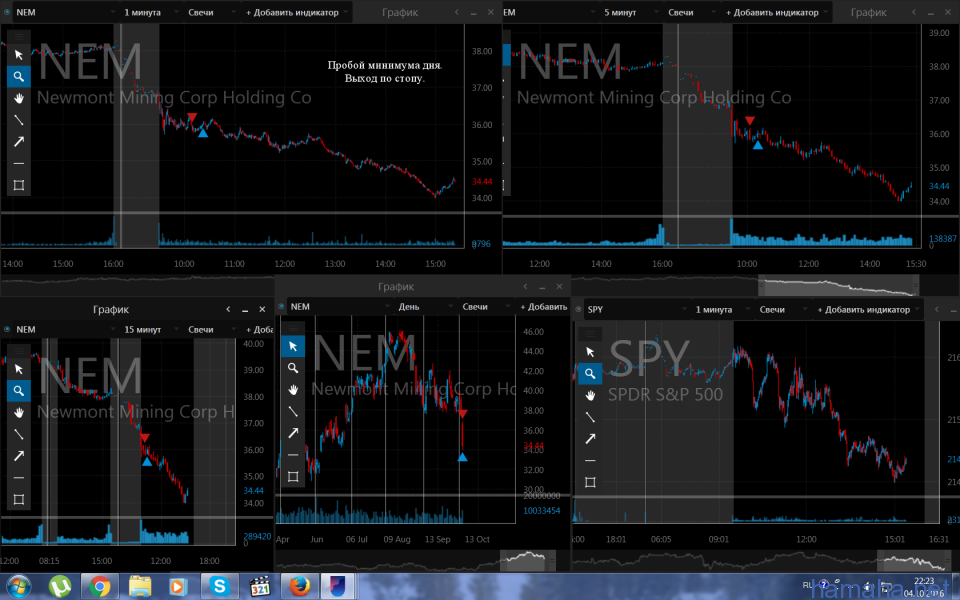Activate the zoom tool in NEM daily chart

point(293,368)
